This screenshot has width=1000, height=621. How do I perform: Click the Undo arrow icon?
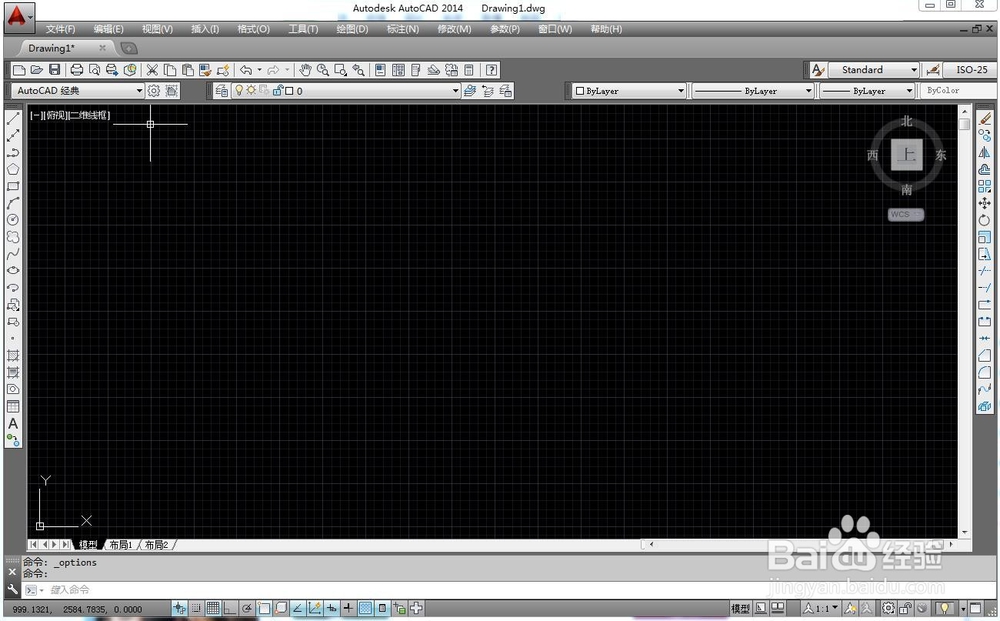(246, 70)
